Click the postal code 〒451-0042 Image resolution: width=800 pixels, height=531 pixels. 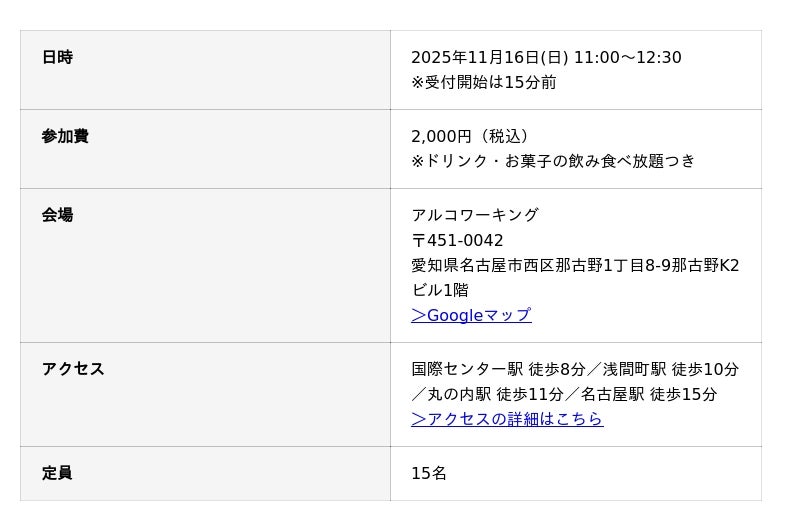[457, 241]
